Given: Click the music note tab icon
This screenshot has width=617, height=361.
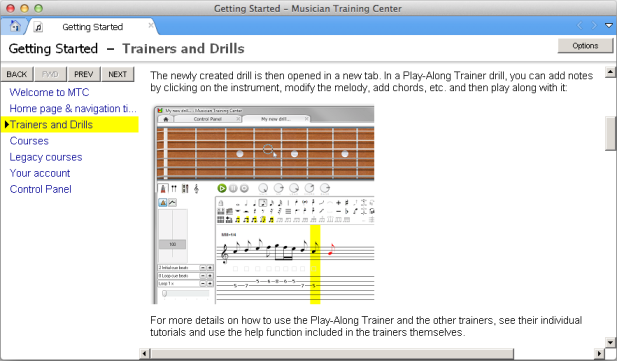Looking at the screenshot, I should tap(38, 27).
